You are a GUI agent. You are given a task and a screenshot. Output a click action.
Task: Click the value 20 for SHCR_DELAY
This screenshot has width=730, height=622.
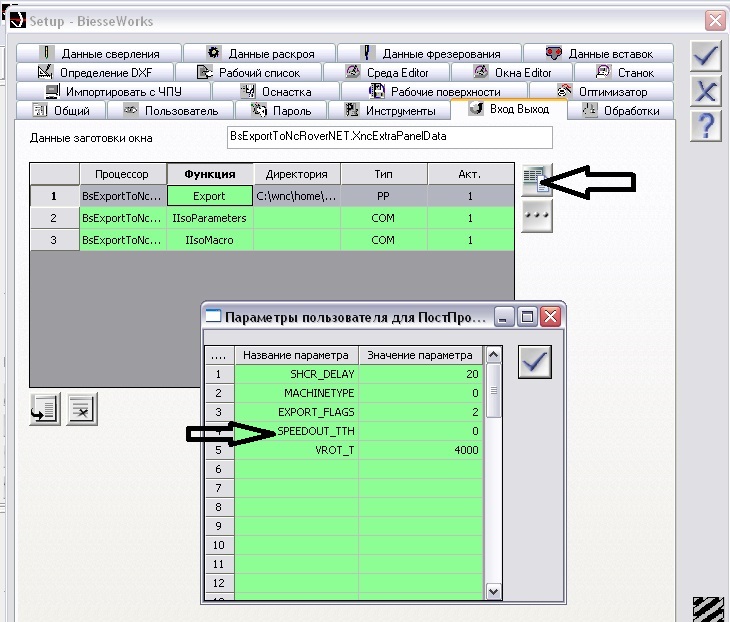tap(420, 374)
